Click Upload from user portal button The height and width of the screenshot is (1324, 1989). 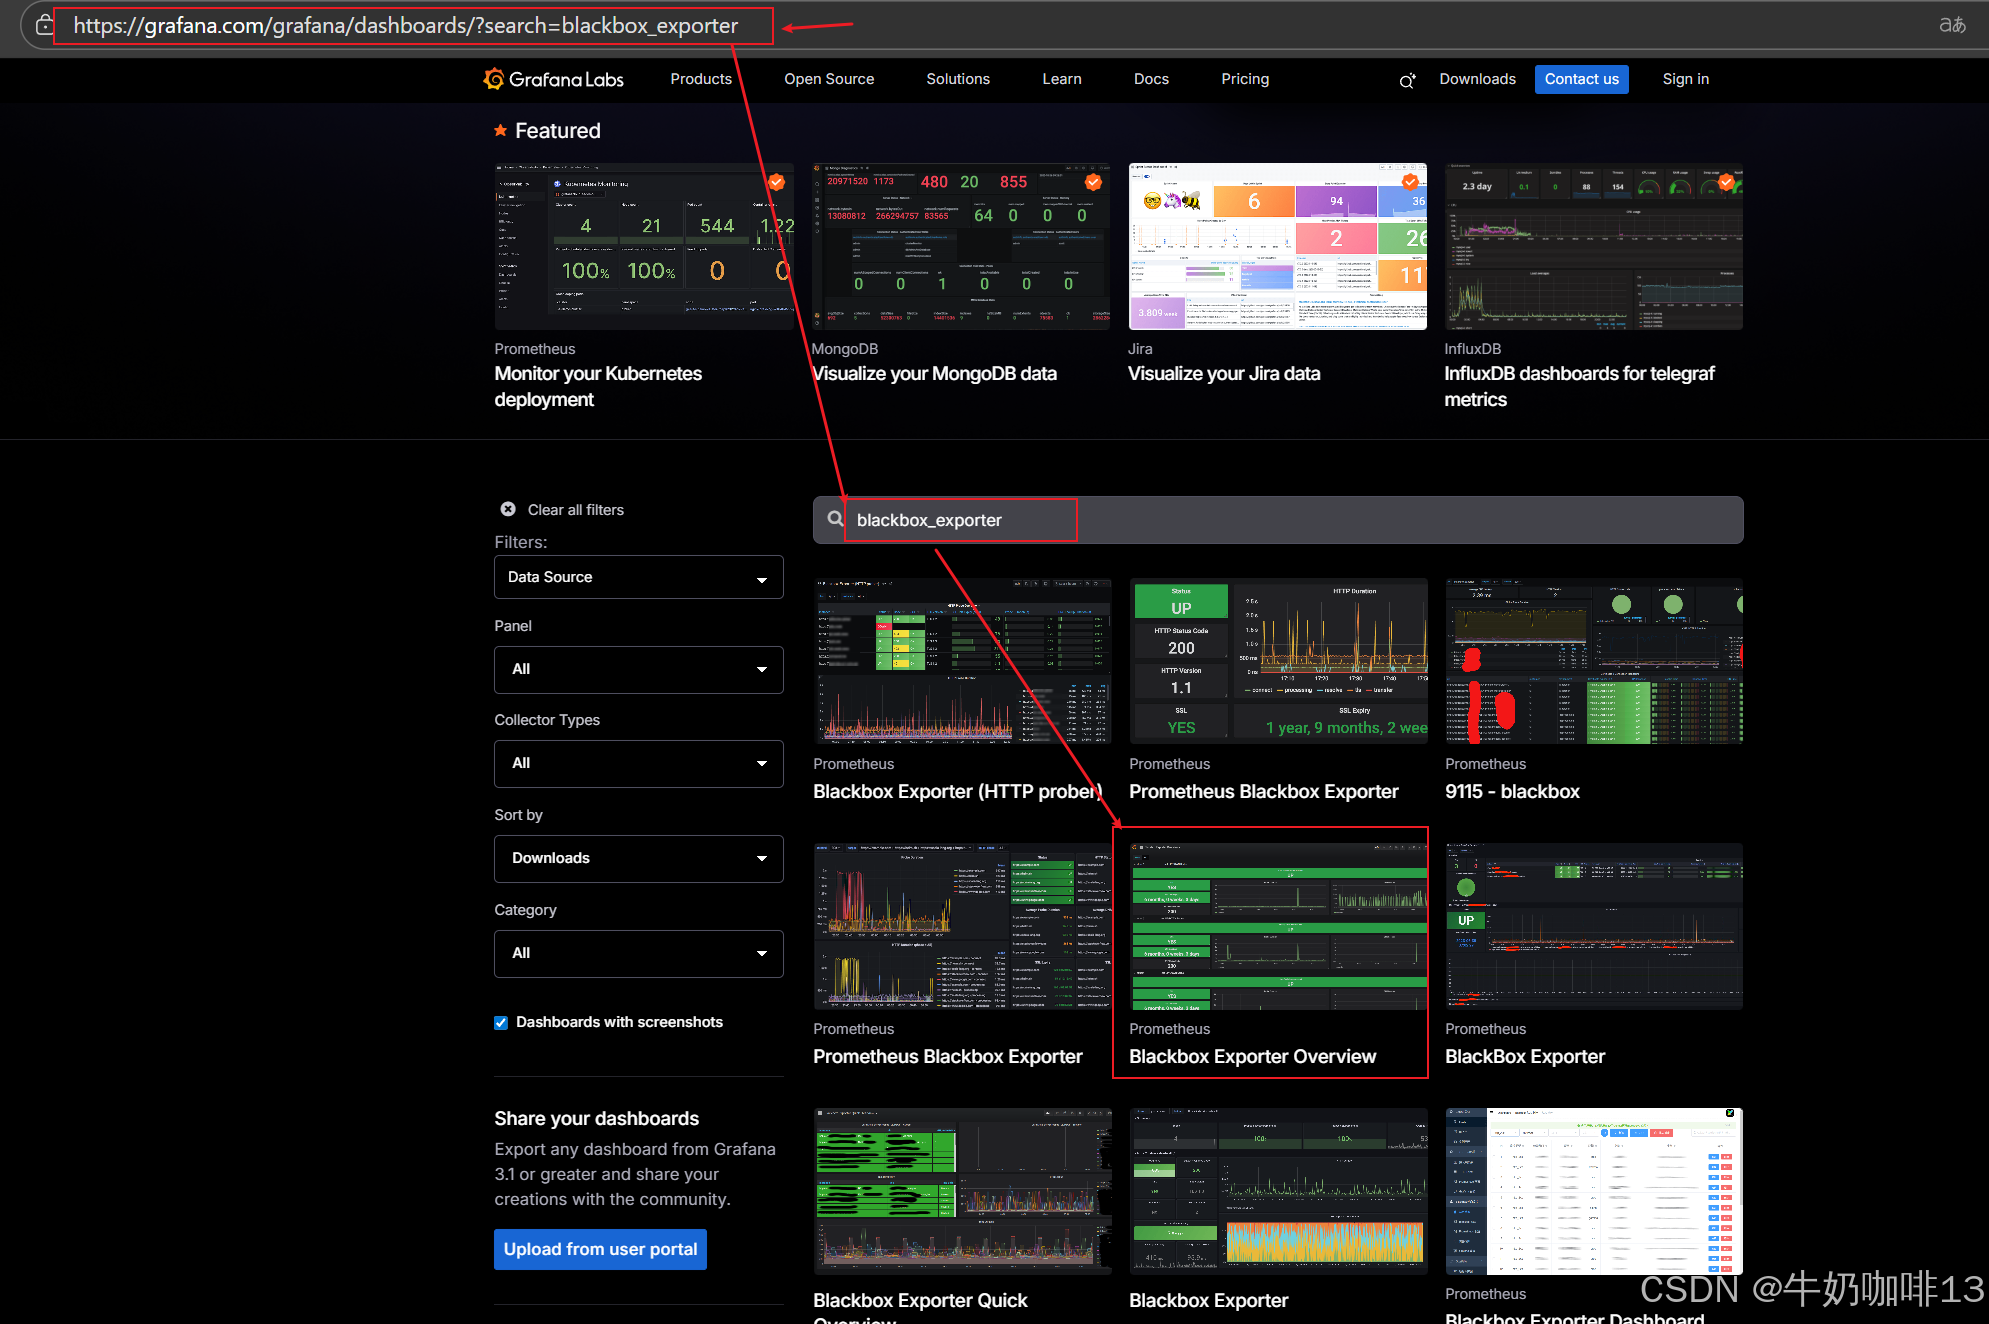600,1249
